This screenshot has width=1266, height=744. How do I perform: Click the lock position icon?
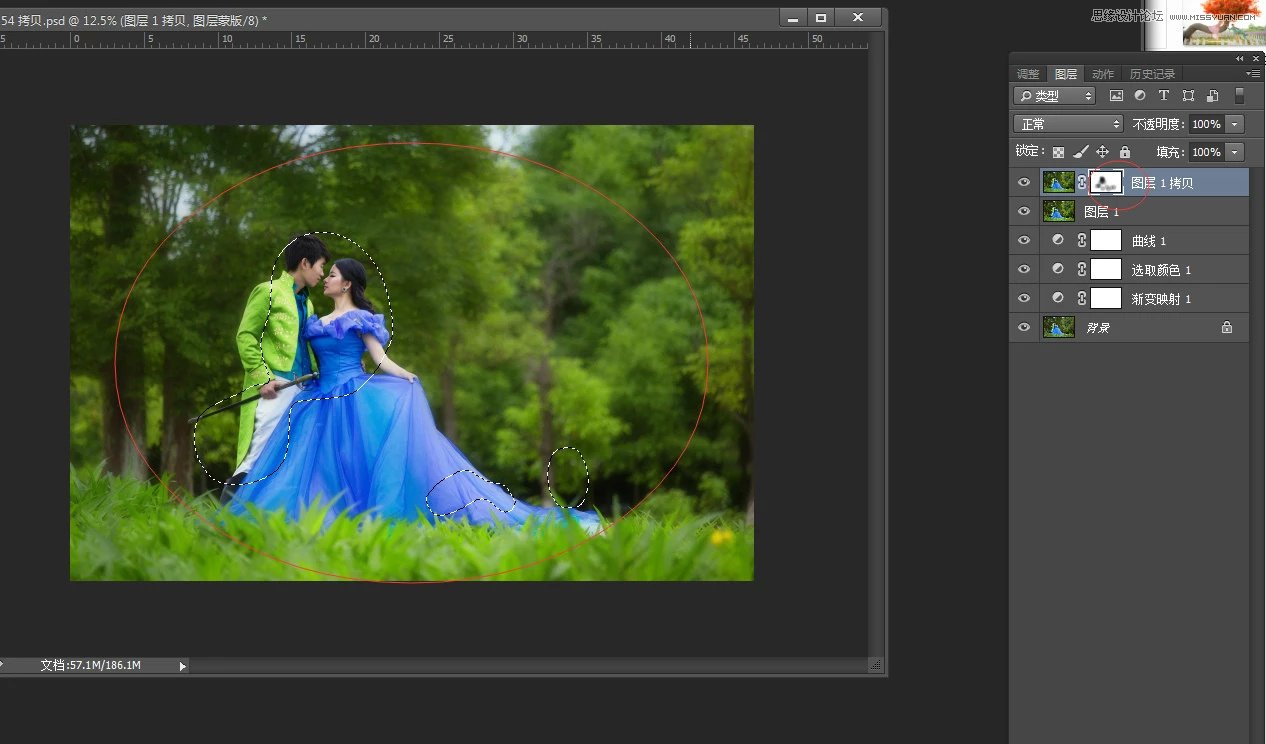(x=1102, y=152)
